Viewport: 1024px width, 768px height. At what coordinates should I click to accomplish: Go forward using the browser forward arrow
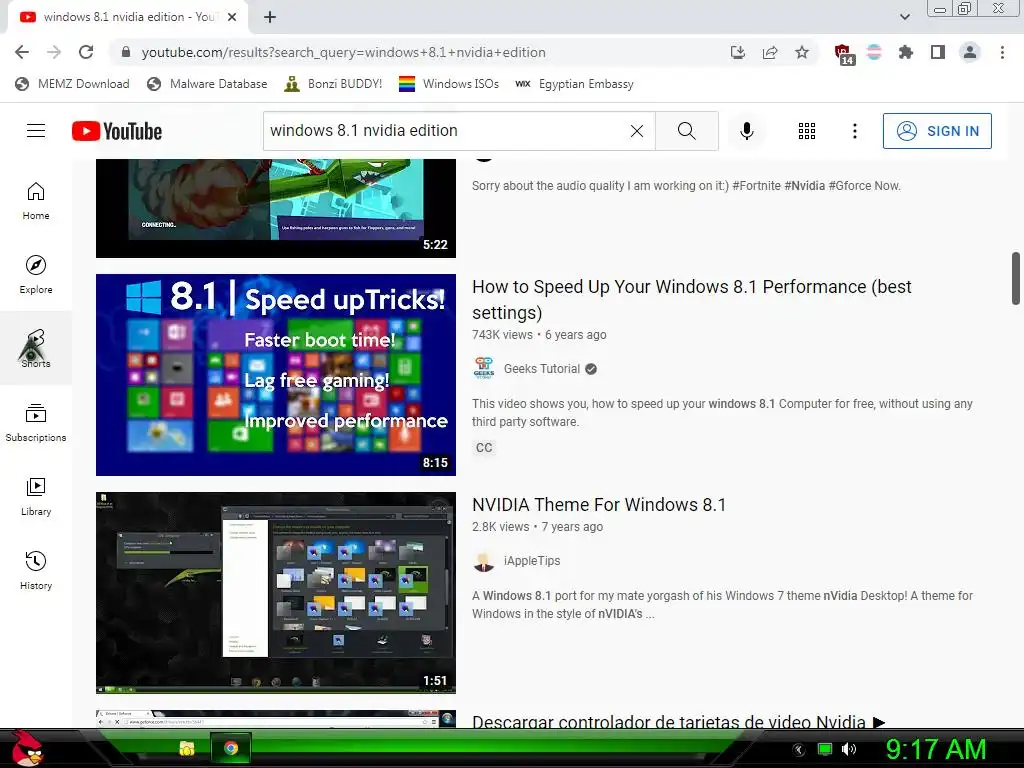[x=54, y=52]
